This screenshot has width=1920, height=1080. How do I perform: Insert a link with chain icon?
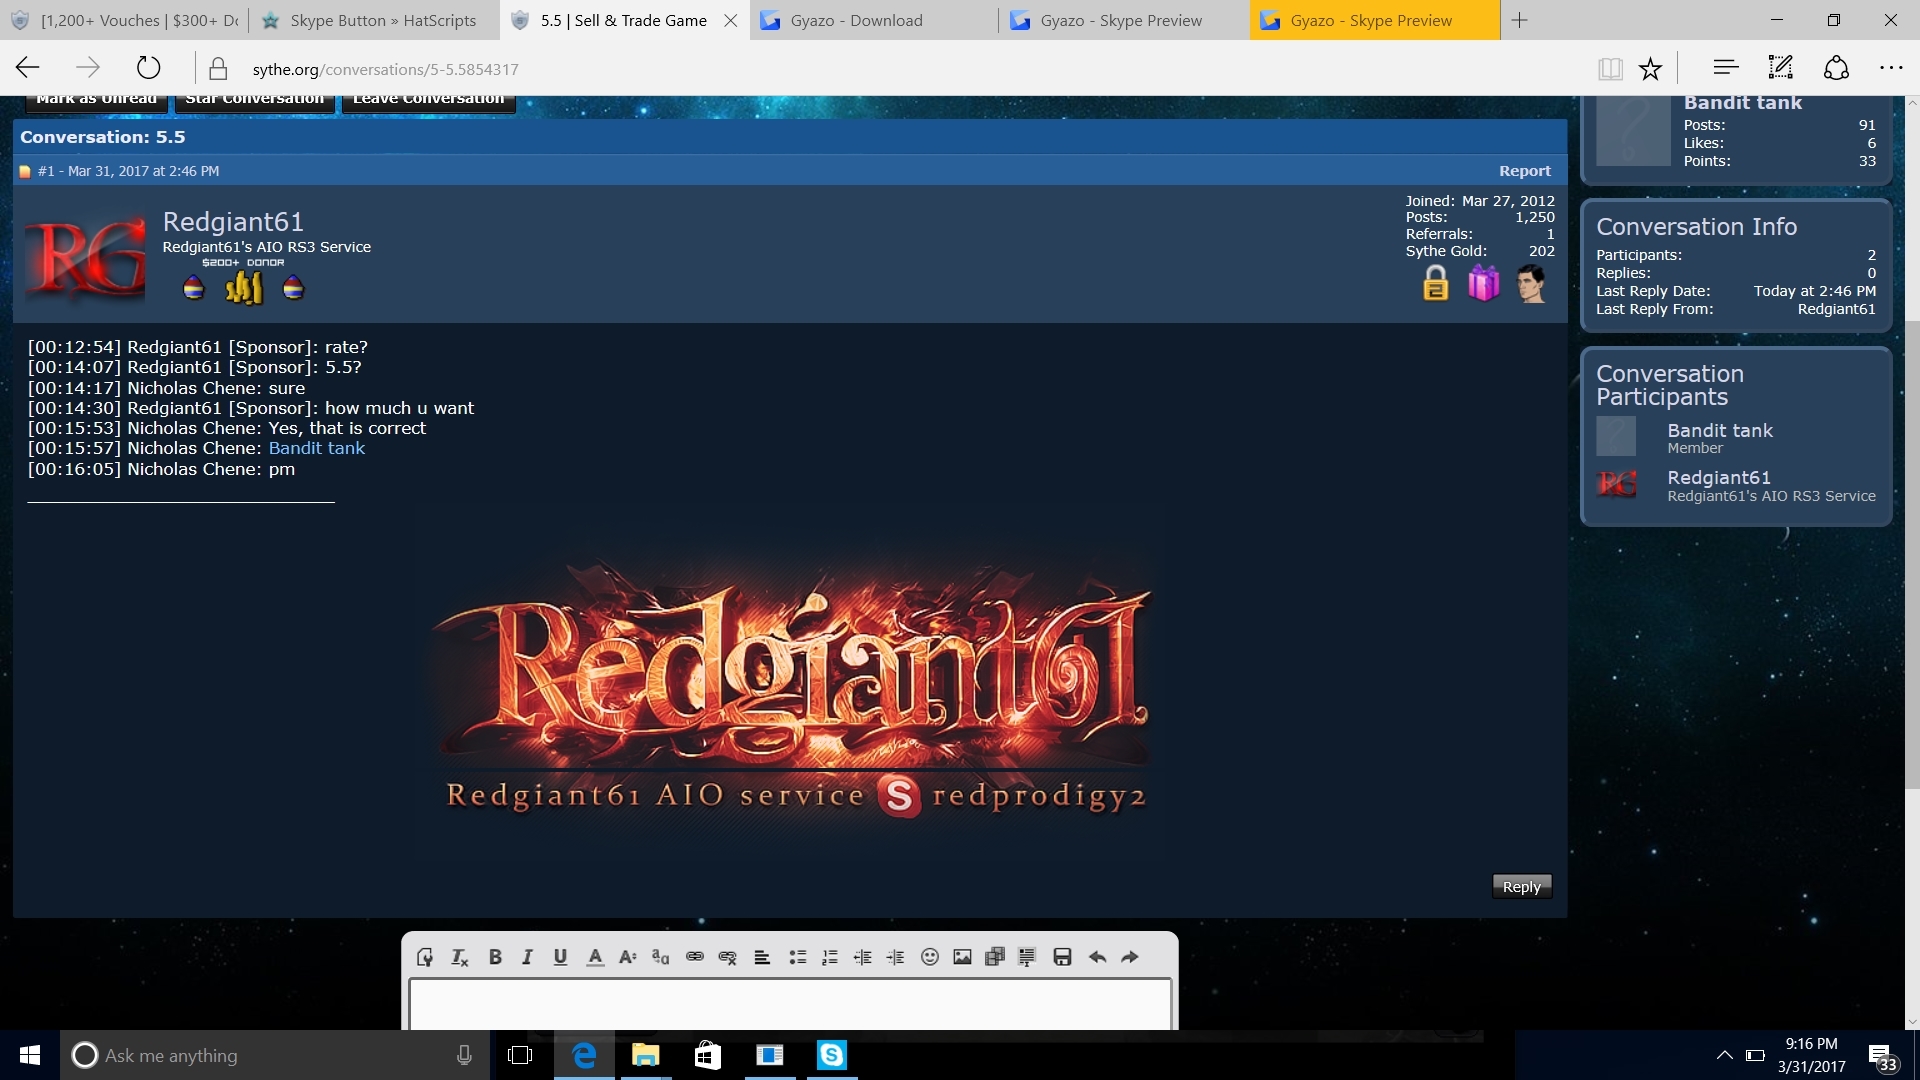[695, 957]
